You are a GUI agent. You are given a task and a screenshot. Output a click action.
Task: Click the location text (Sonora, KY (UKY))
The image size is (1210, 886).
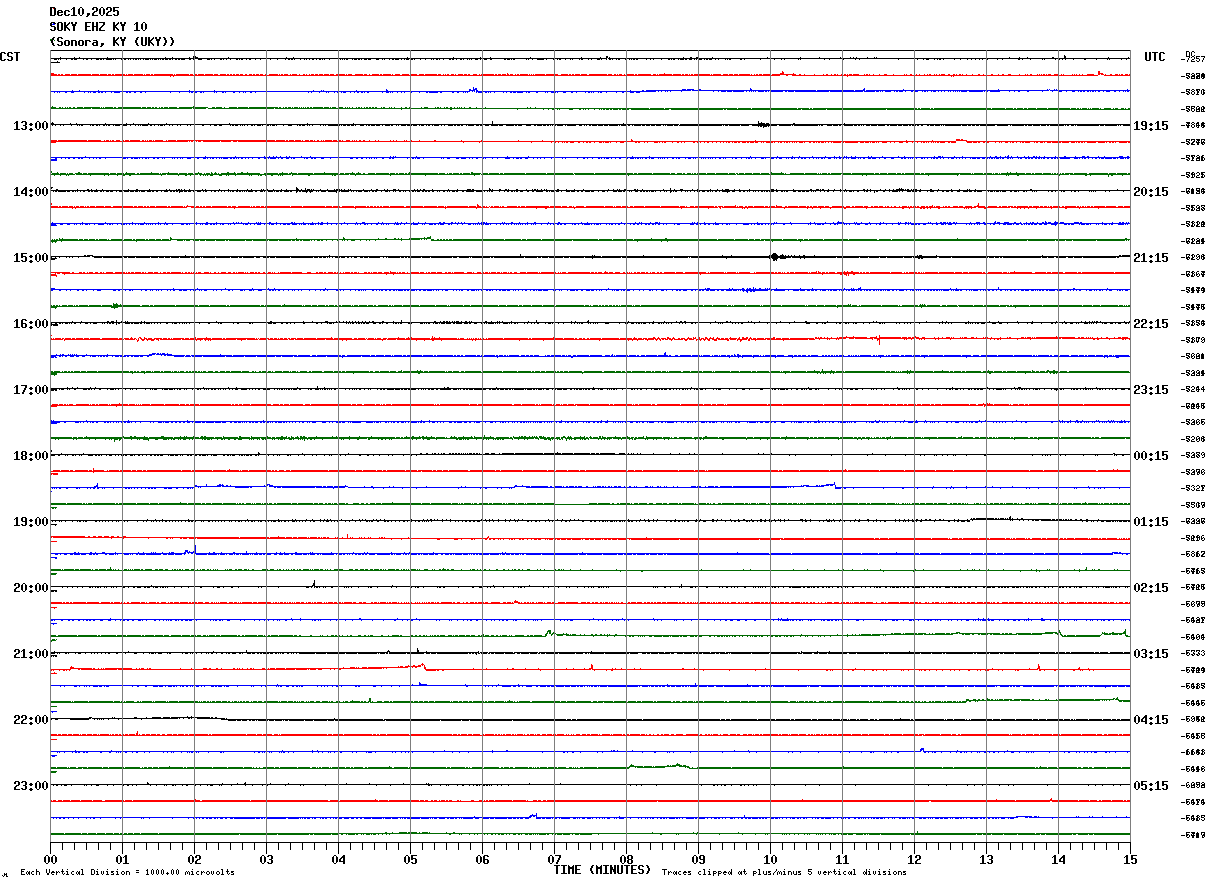(112, 42)
